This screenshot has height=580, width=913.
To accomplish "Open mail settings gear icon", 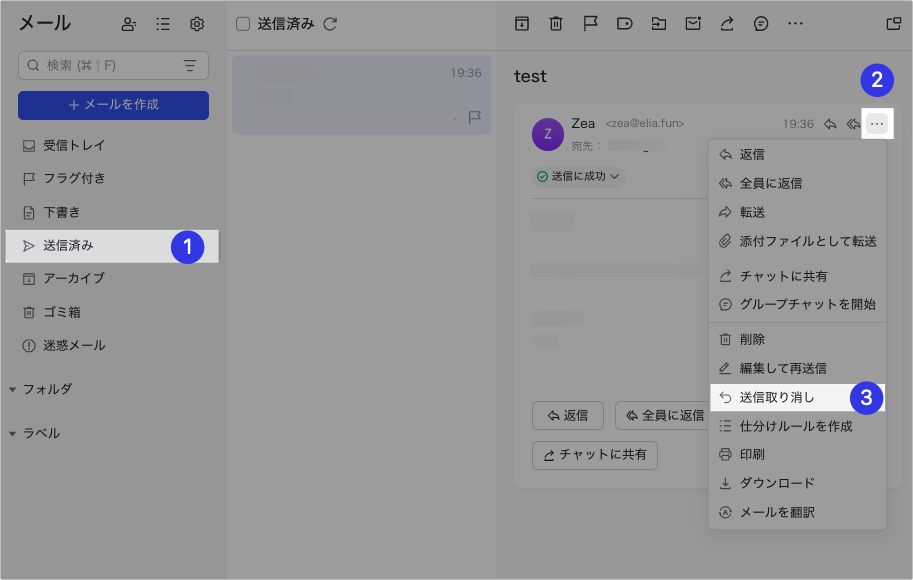I will click(x=197, y=24).
